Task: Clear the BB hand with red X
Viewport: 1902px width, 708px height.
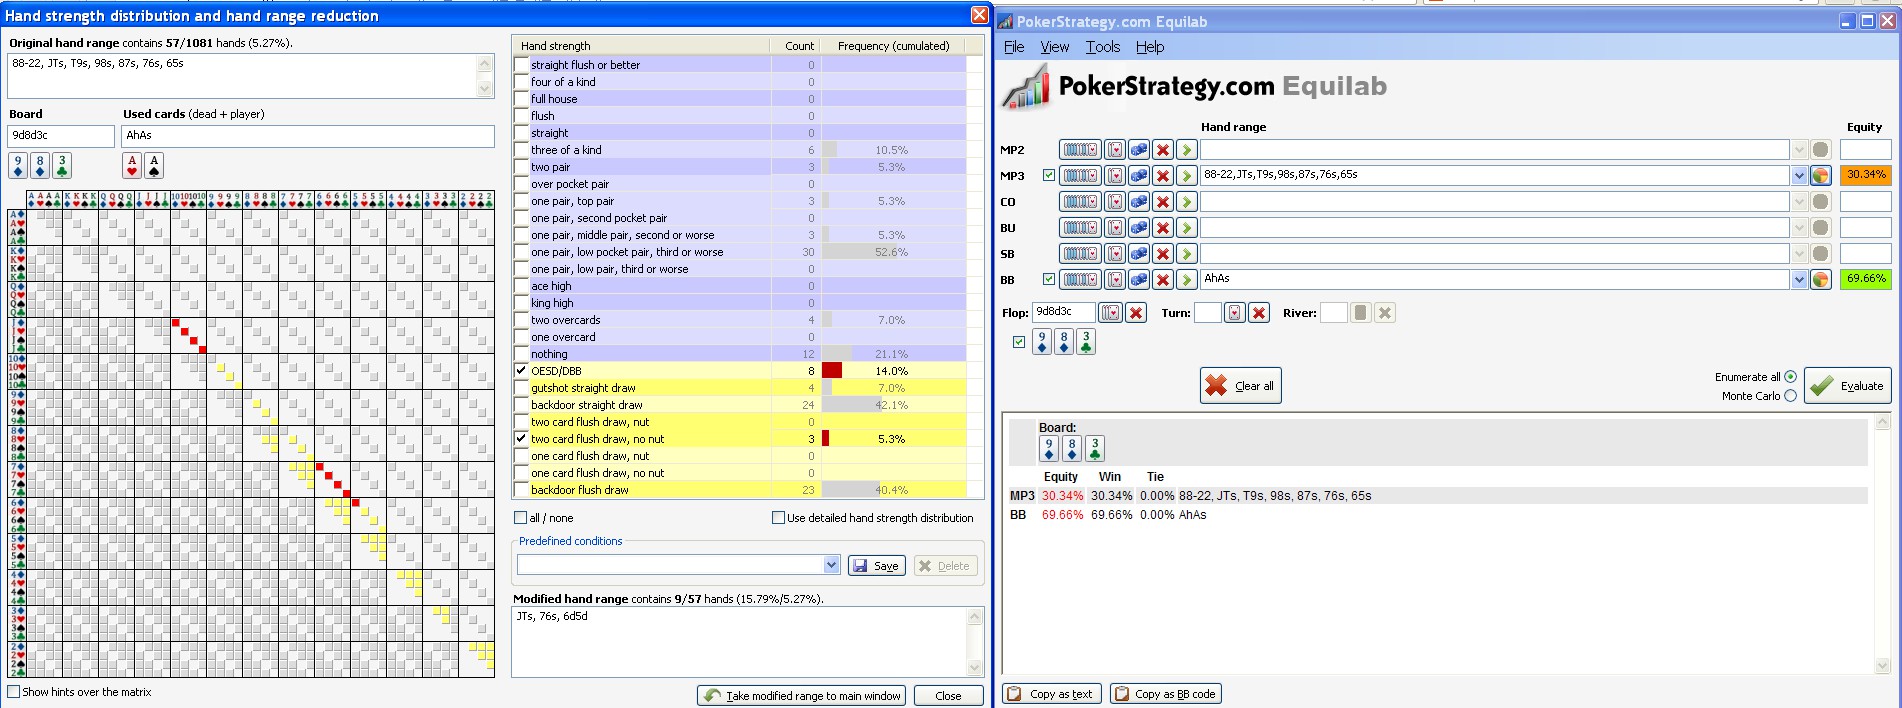Action: pos(1162,280)
